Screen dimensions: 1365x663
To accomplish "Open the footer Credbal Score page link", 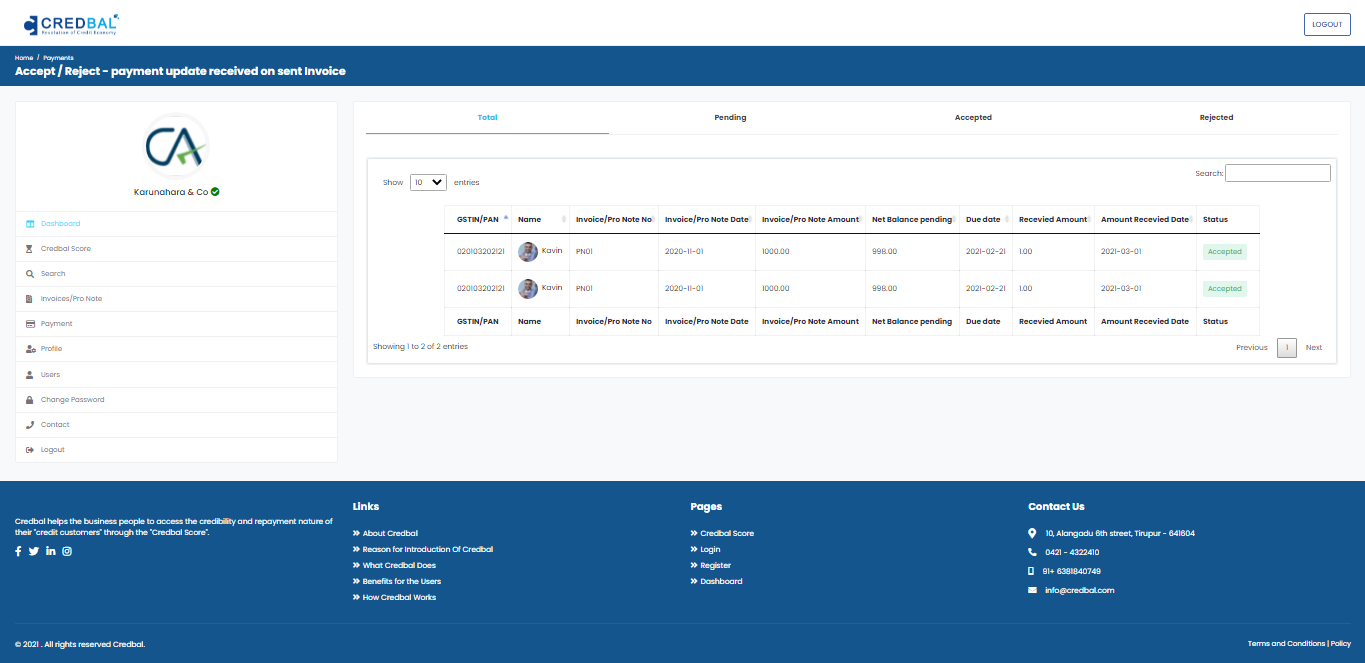I will tap(727, 533).
